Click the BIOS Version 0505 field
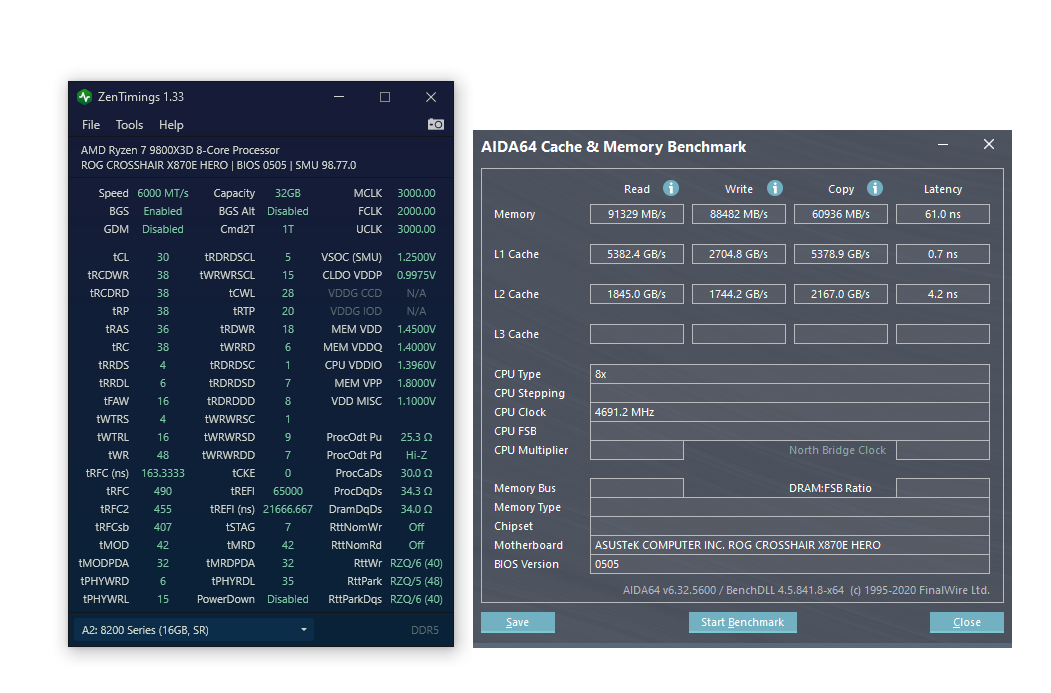Image resolution: width=1051 pixels, height=693 pixels. coord(790,564)
